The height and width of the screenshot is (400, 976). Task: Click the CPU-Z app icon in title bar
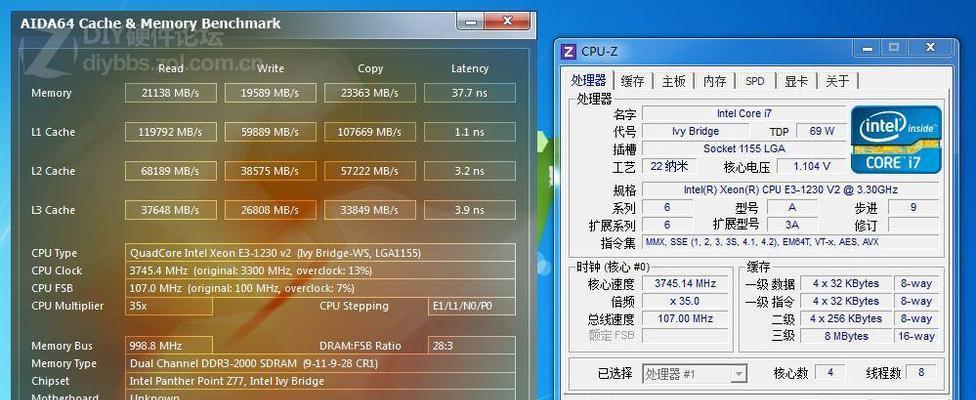[568, 52]
